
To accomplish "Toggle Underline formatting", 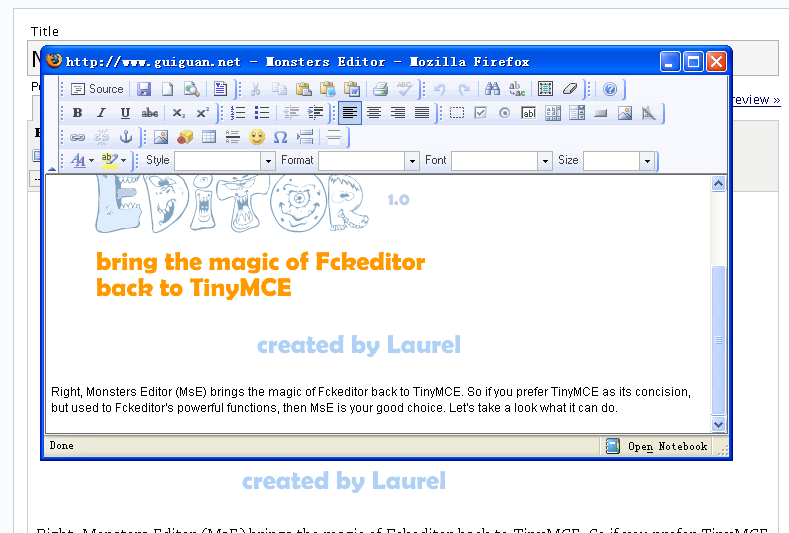I will pyautogui.click(x=125, y=113).
